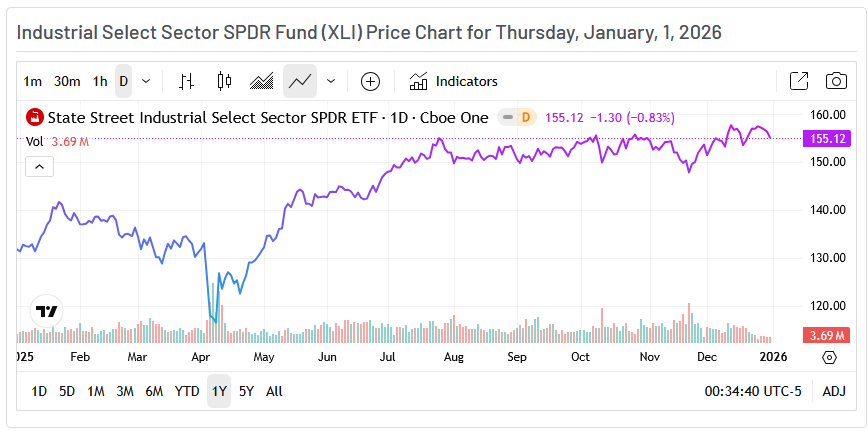
Task: Switch the interval to 1m
Action: tap(33, 81)
